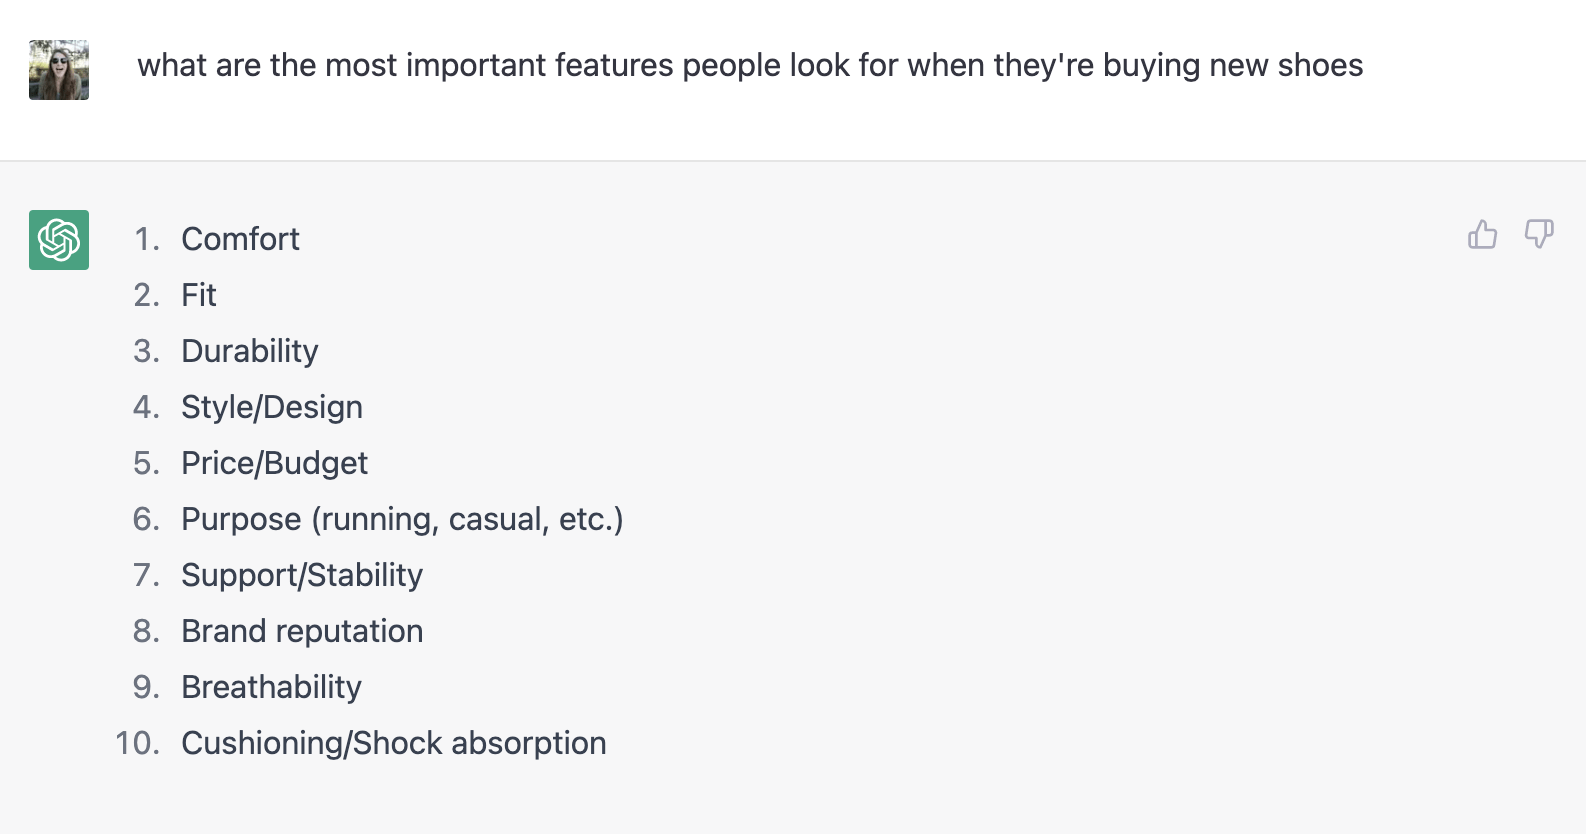Click the list item Comfort
Screen dimensions: 1586x834
240,239
